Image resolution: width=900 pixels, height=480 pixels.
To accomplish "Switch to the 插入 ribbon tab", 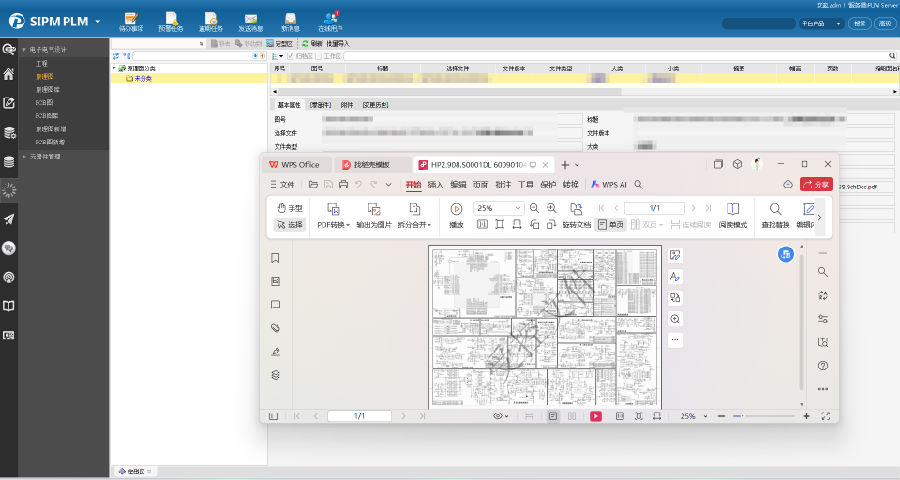I will tap(435, 185).
